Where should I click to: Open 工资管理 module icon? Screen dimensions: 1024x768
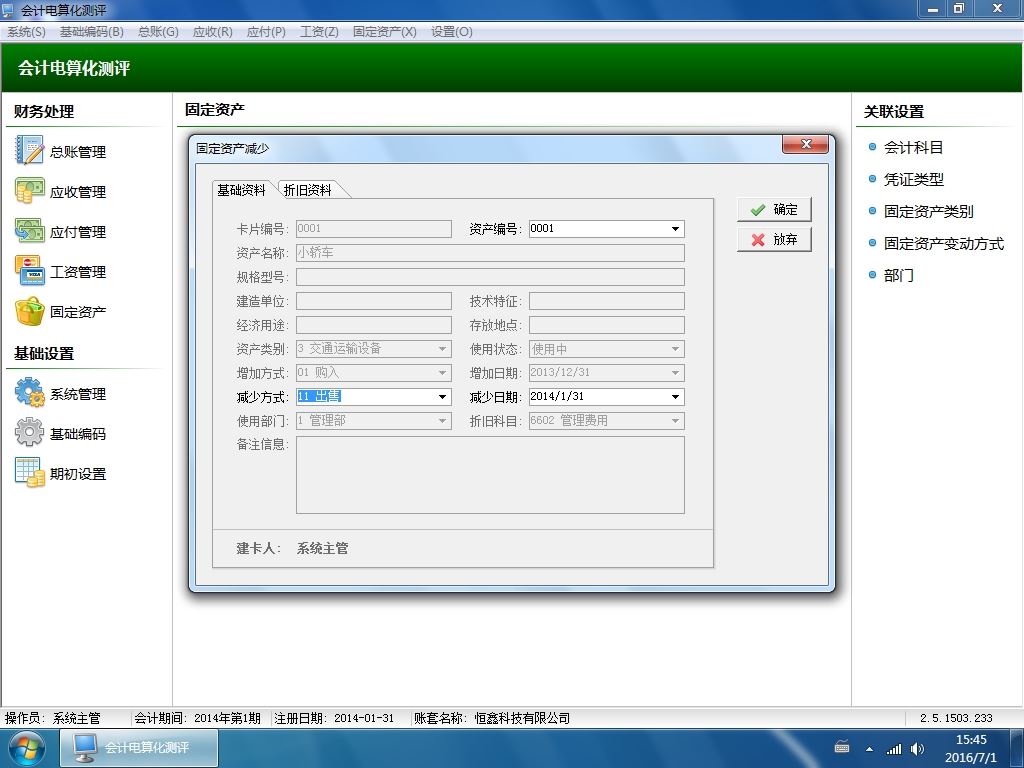[x=29, y=271]
